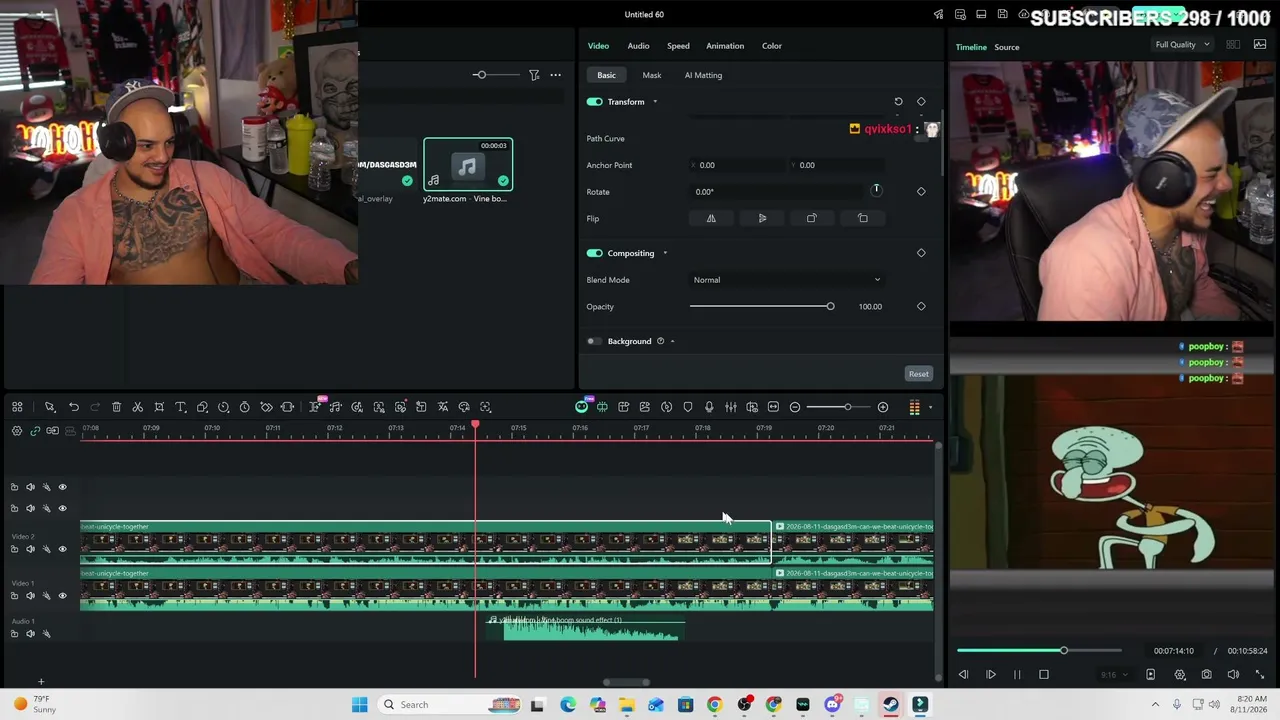Select the Mask sub-tab
1280x720 pixels.
pyautogui.click(x=652, y=75)
